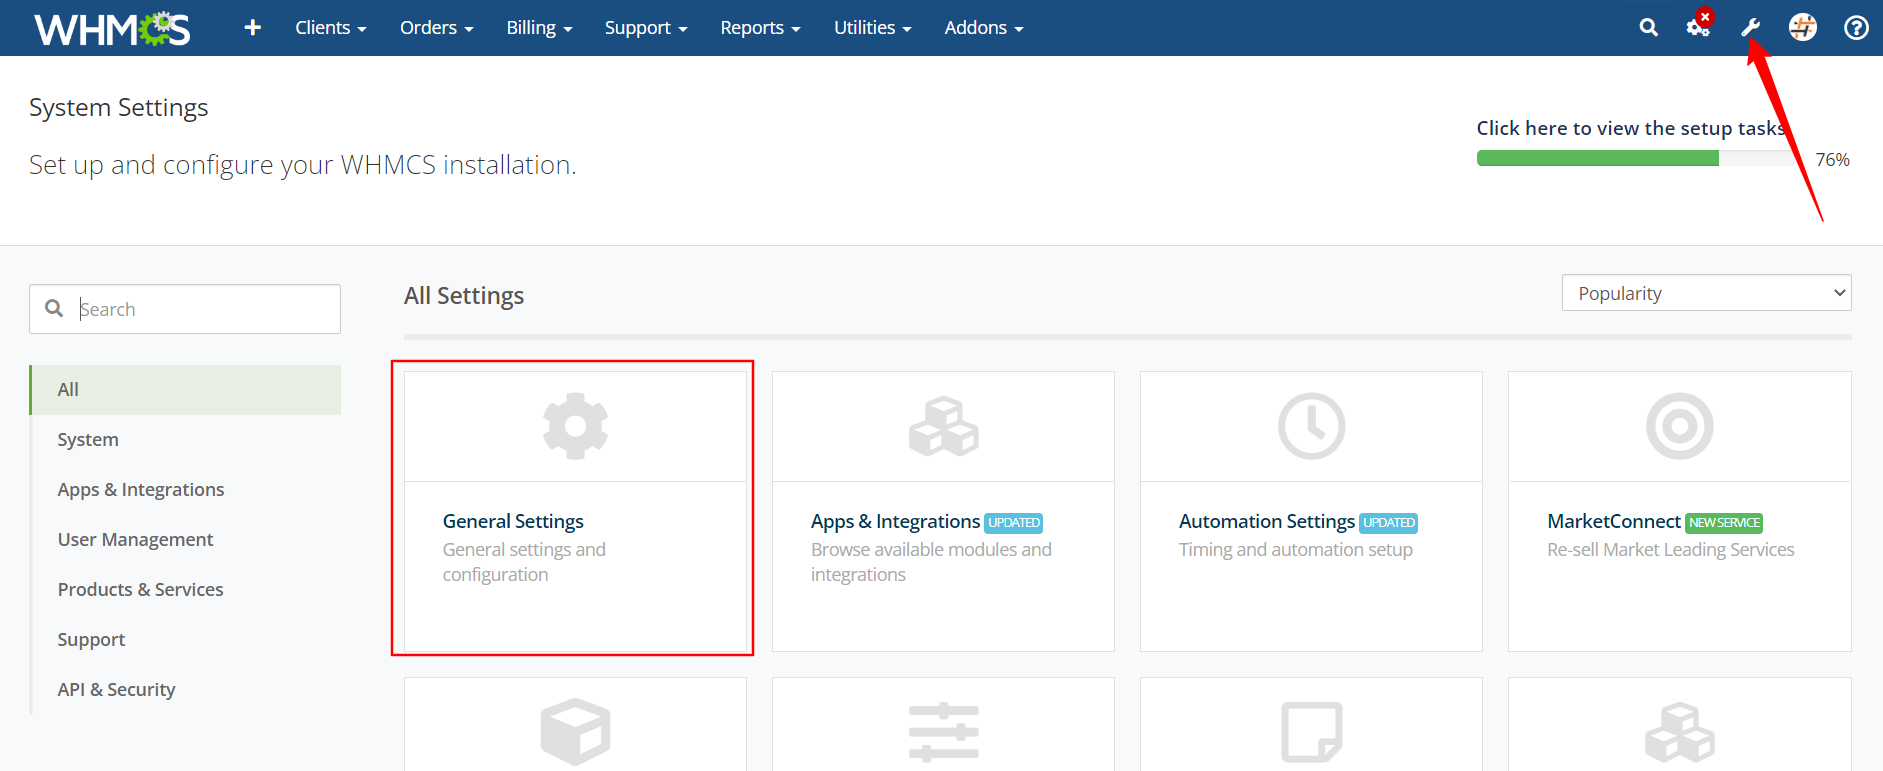The image size is (1883, 771).
Task: Click 'Re-sell Market Leading Services' text
Action: (x=1670, y=550)
